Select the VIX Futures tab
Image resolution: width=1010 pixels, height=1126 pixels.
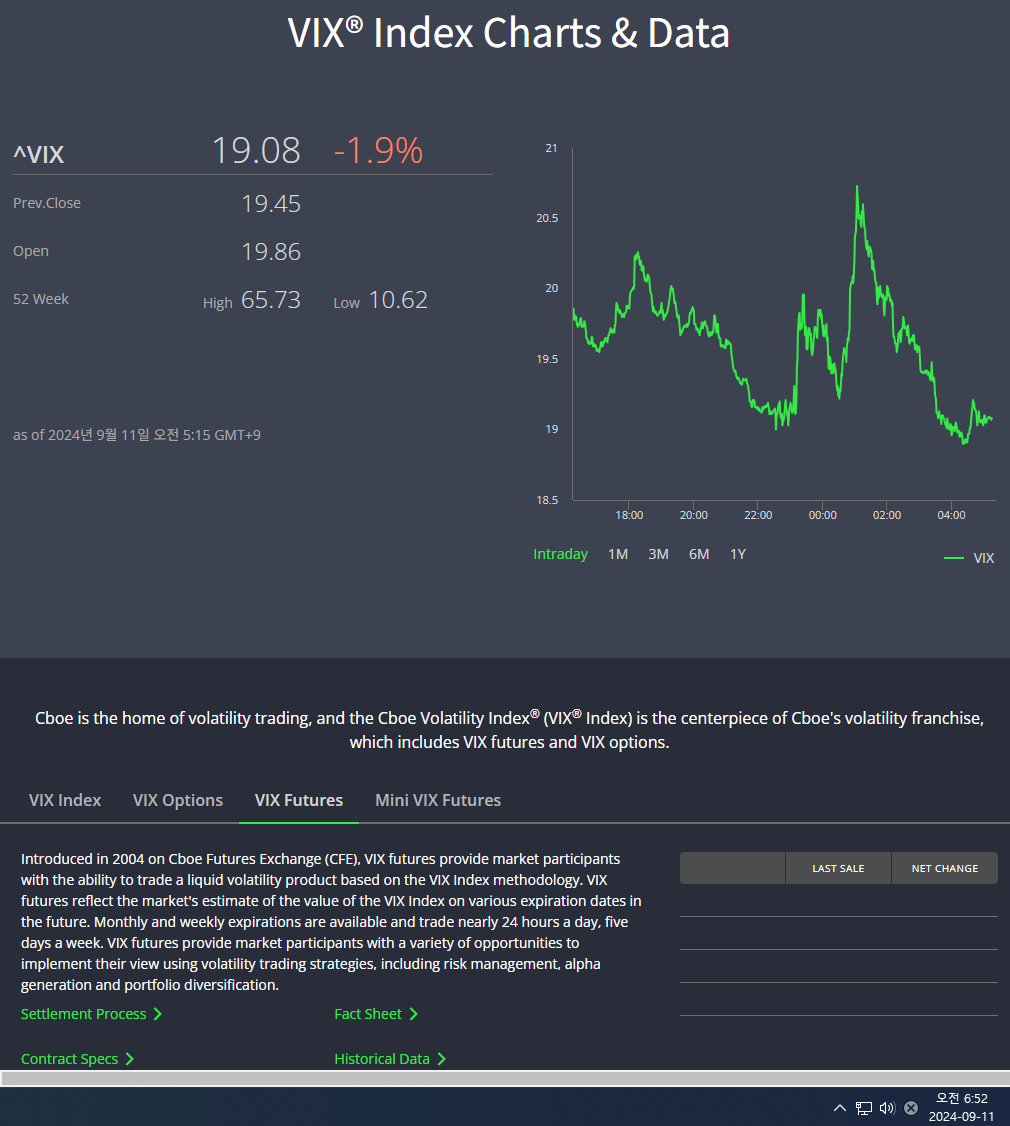[x=299, y=800]
